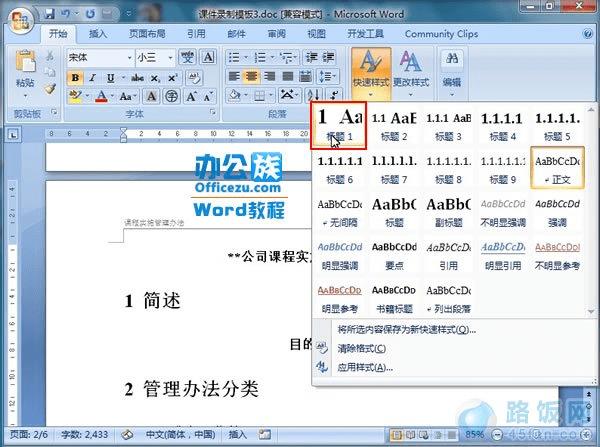Justify paragraph text
600x447 pixels.
(287, 76)
